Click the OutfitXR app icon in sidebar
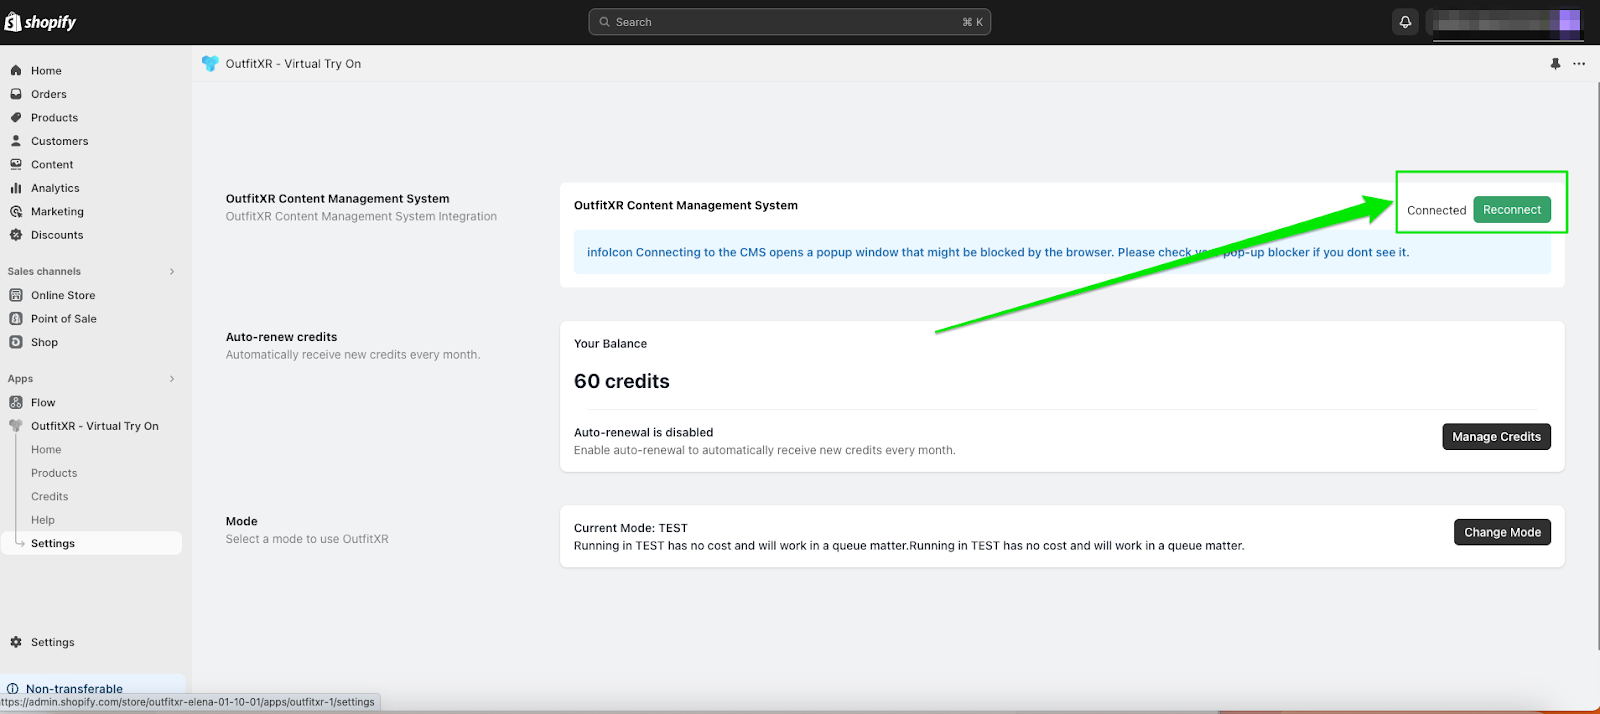The image size is (1600, 714). pos(16,426)
